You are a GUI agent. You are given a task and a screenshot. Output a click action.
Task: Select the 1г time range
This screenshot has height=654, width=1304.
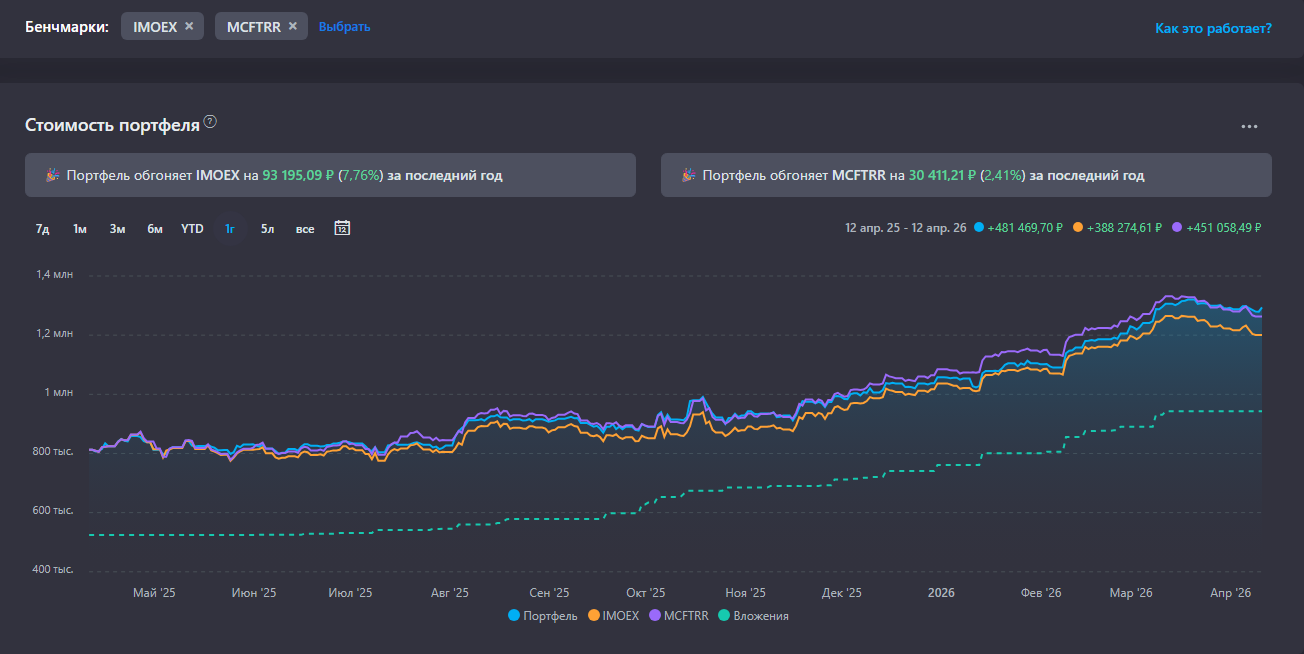click(x=230, y=229)
